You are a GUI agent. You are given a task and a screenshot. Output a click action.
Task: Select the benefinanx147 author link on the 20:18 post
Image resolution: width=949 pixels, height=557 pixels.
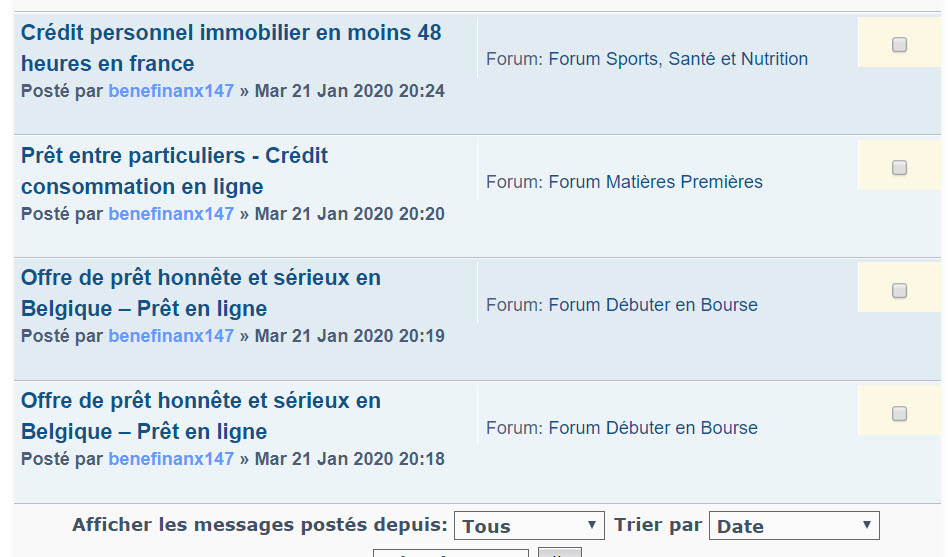171,459
